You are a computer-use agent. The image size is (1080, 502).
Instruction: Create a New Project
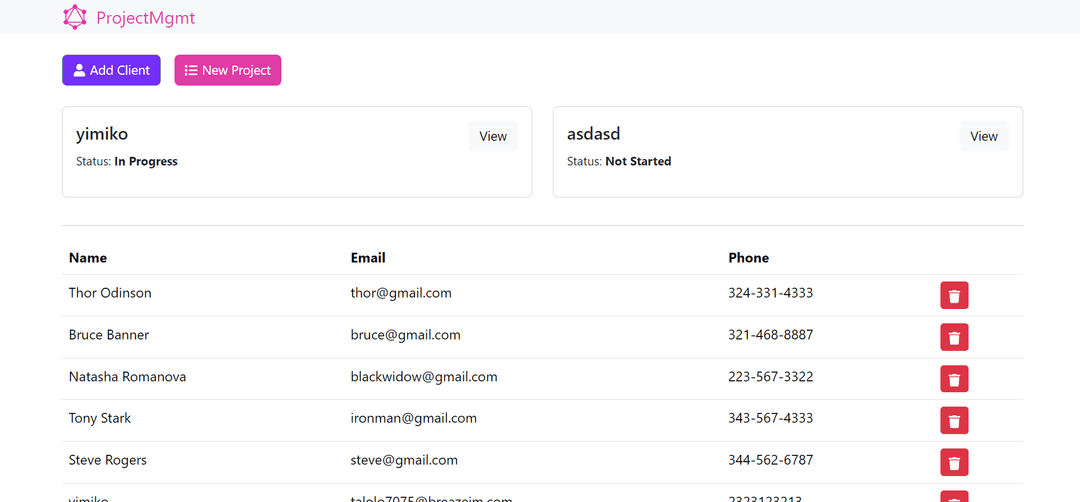(x=228, y=70)
